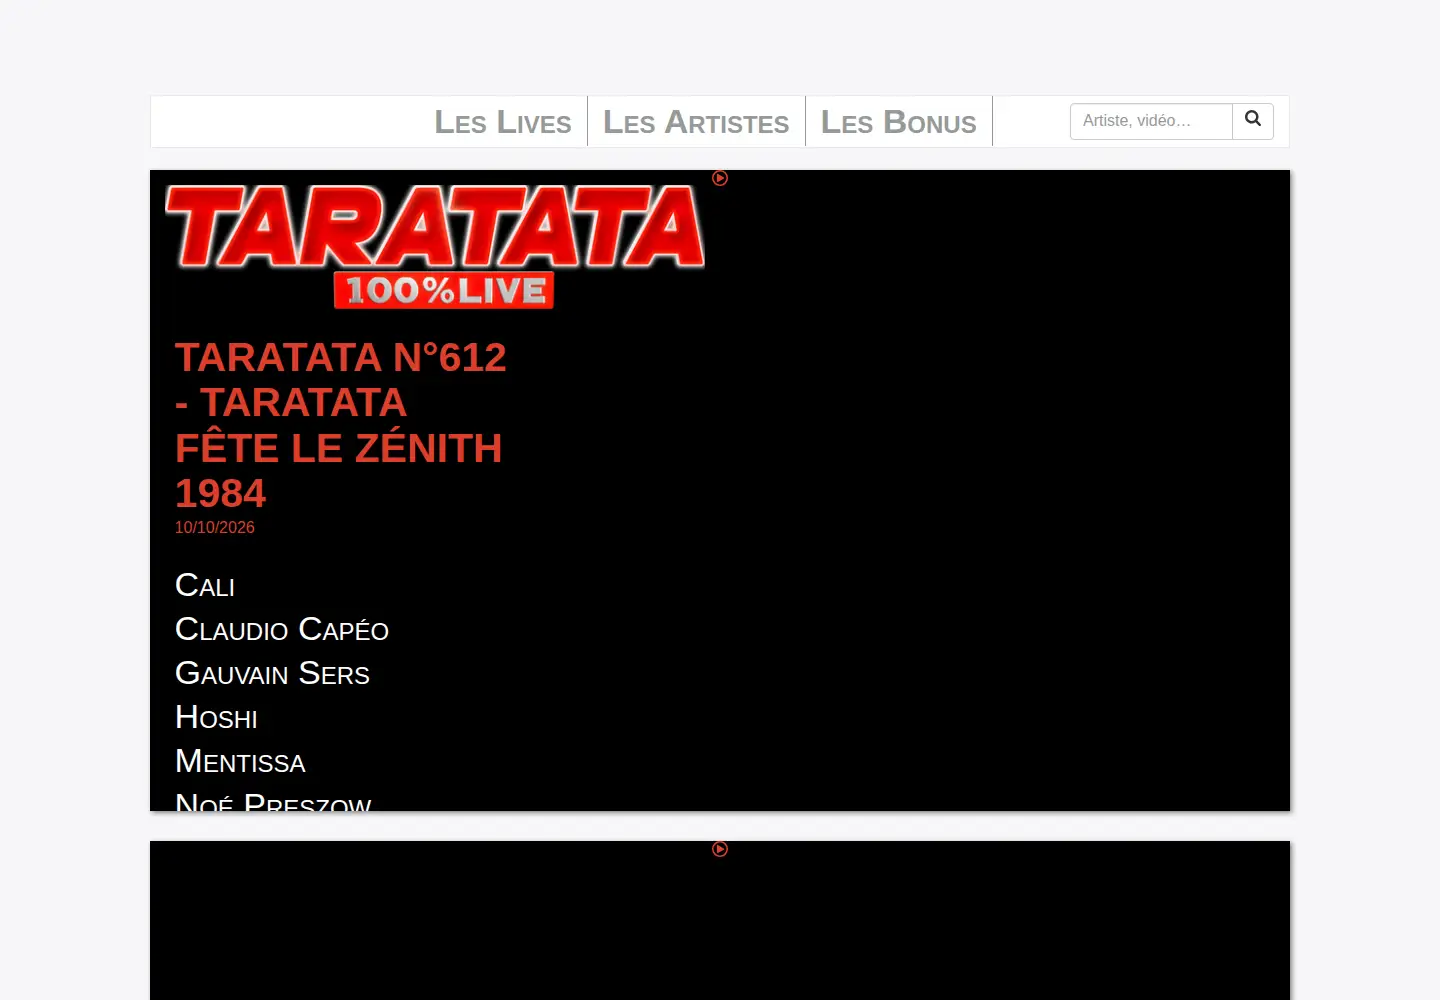Click the play icon above the Taratata N°612 card
The height and width of the screenshot is (1000, 1440).
tap(720, 178)
